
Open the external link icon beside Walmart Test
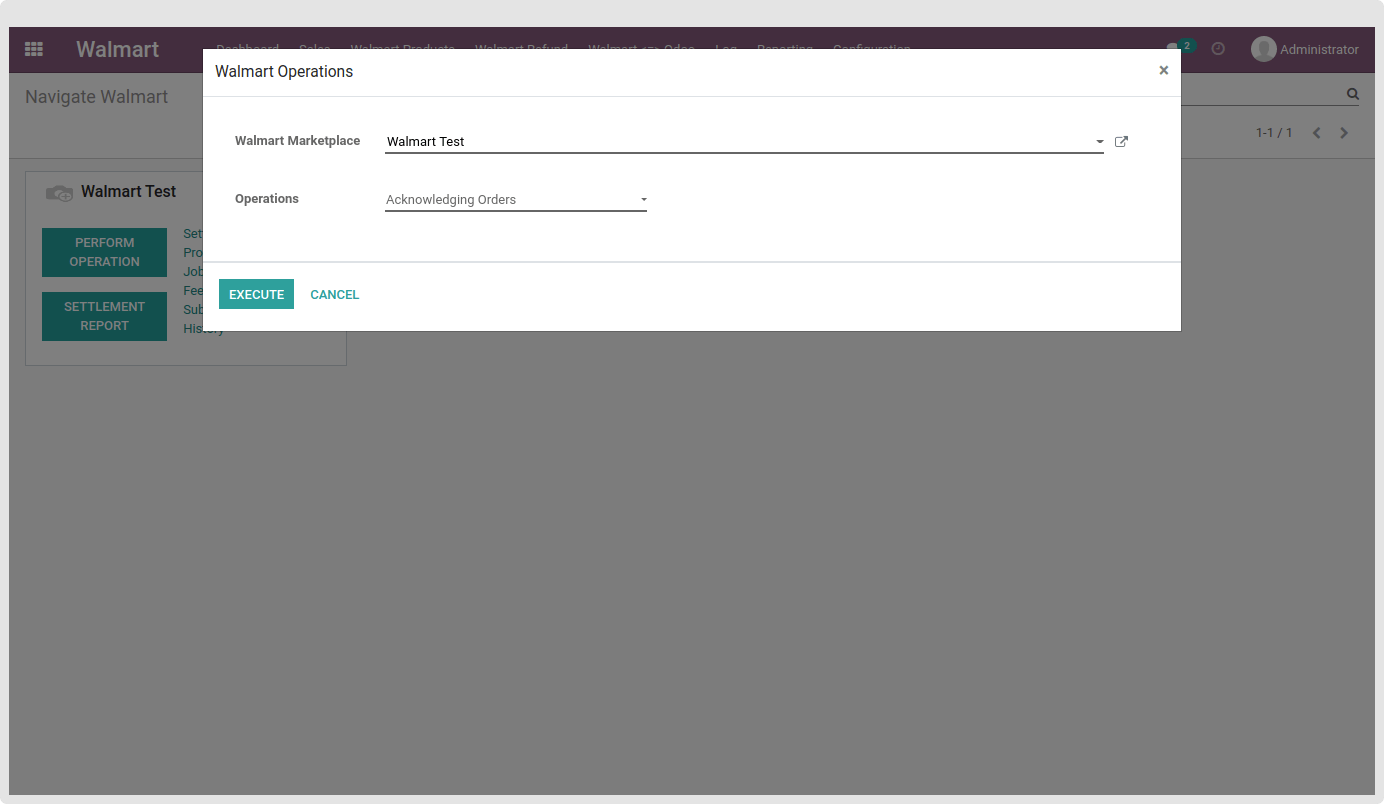[x=1121, y=142]
